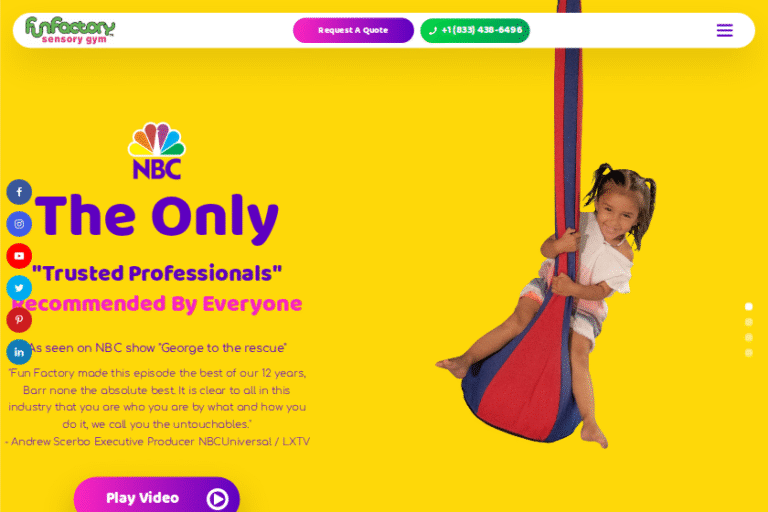Click the "The Only" headline
768x512 pixels.
(x=157, y=217)
